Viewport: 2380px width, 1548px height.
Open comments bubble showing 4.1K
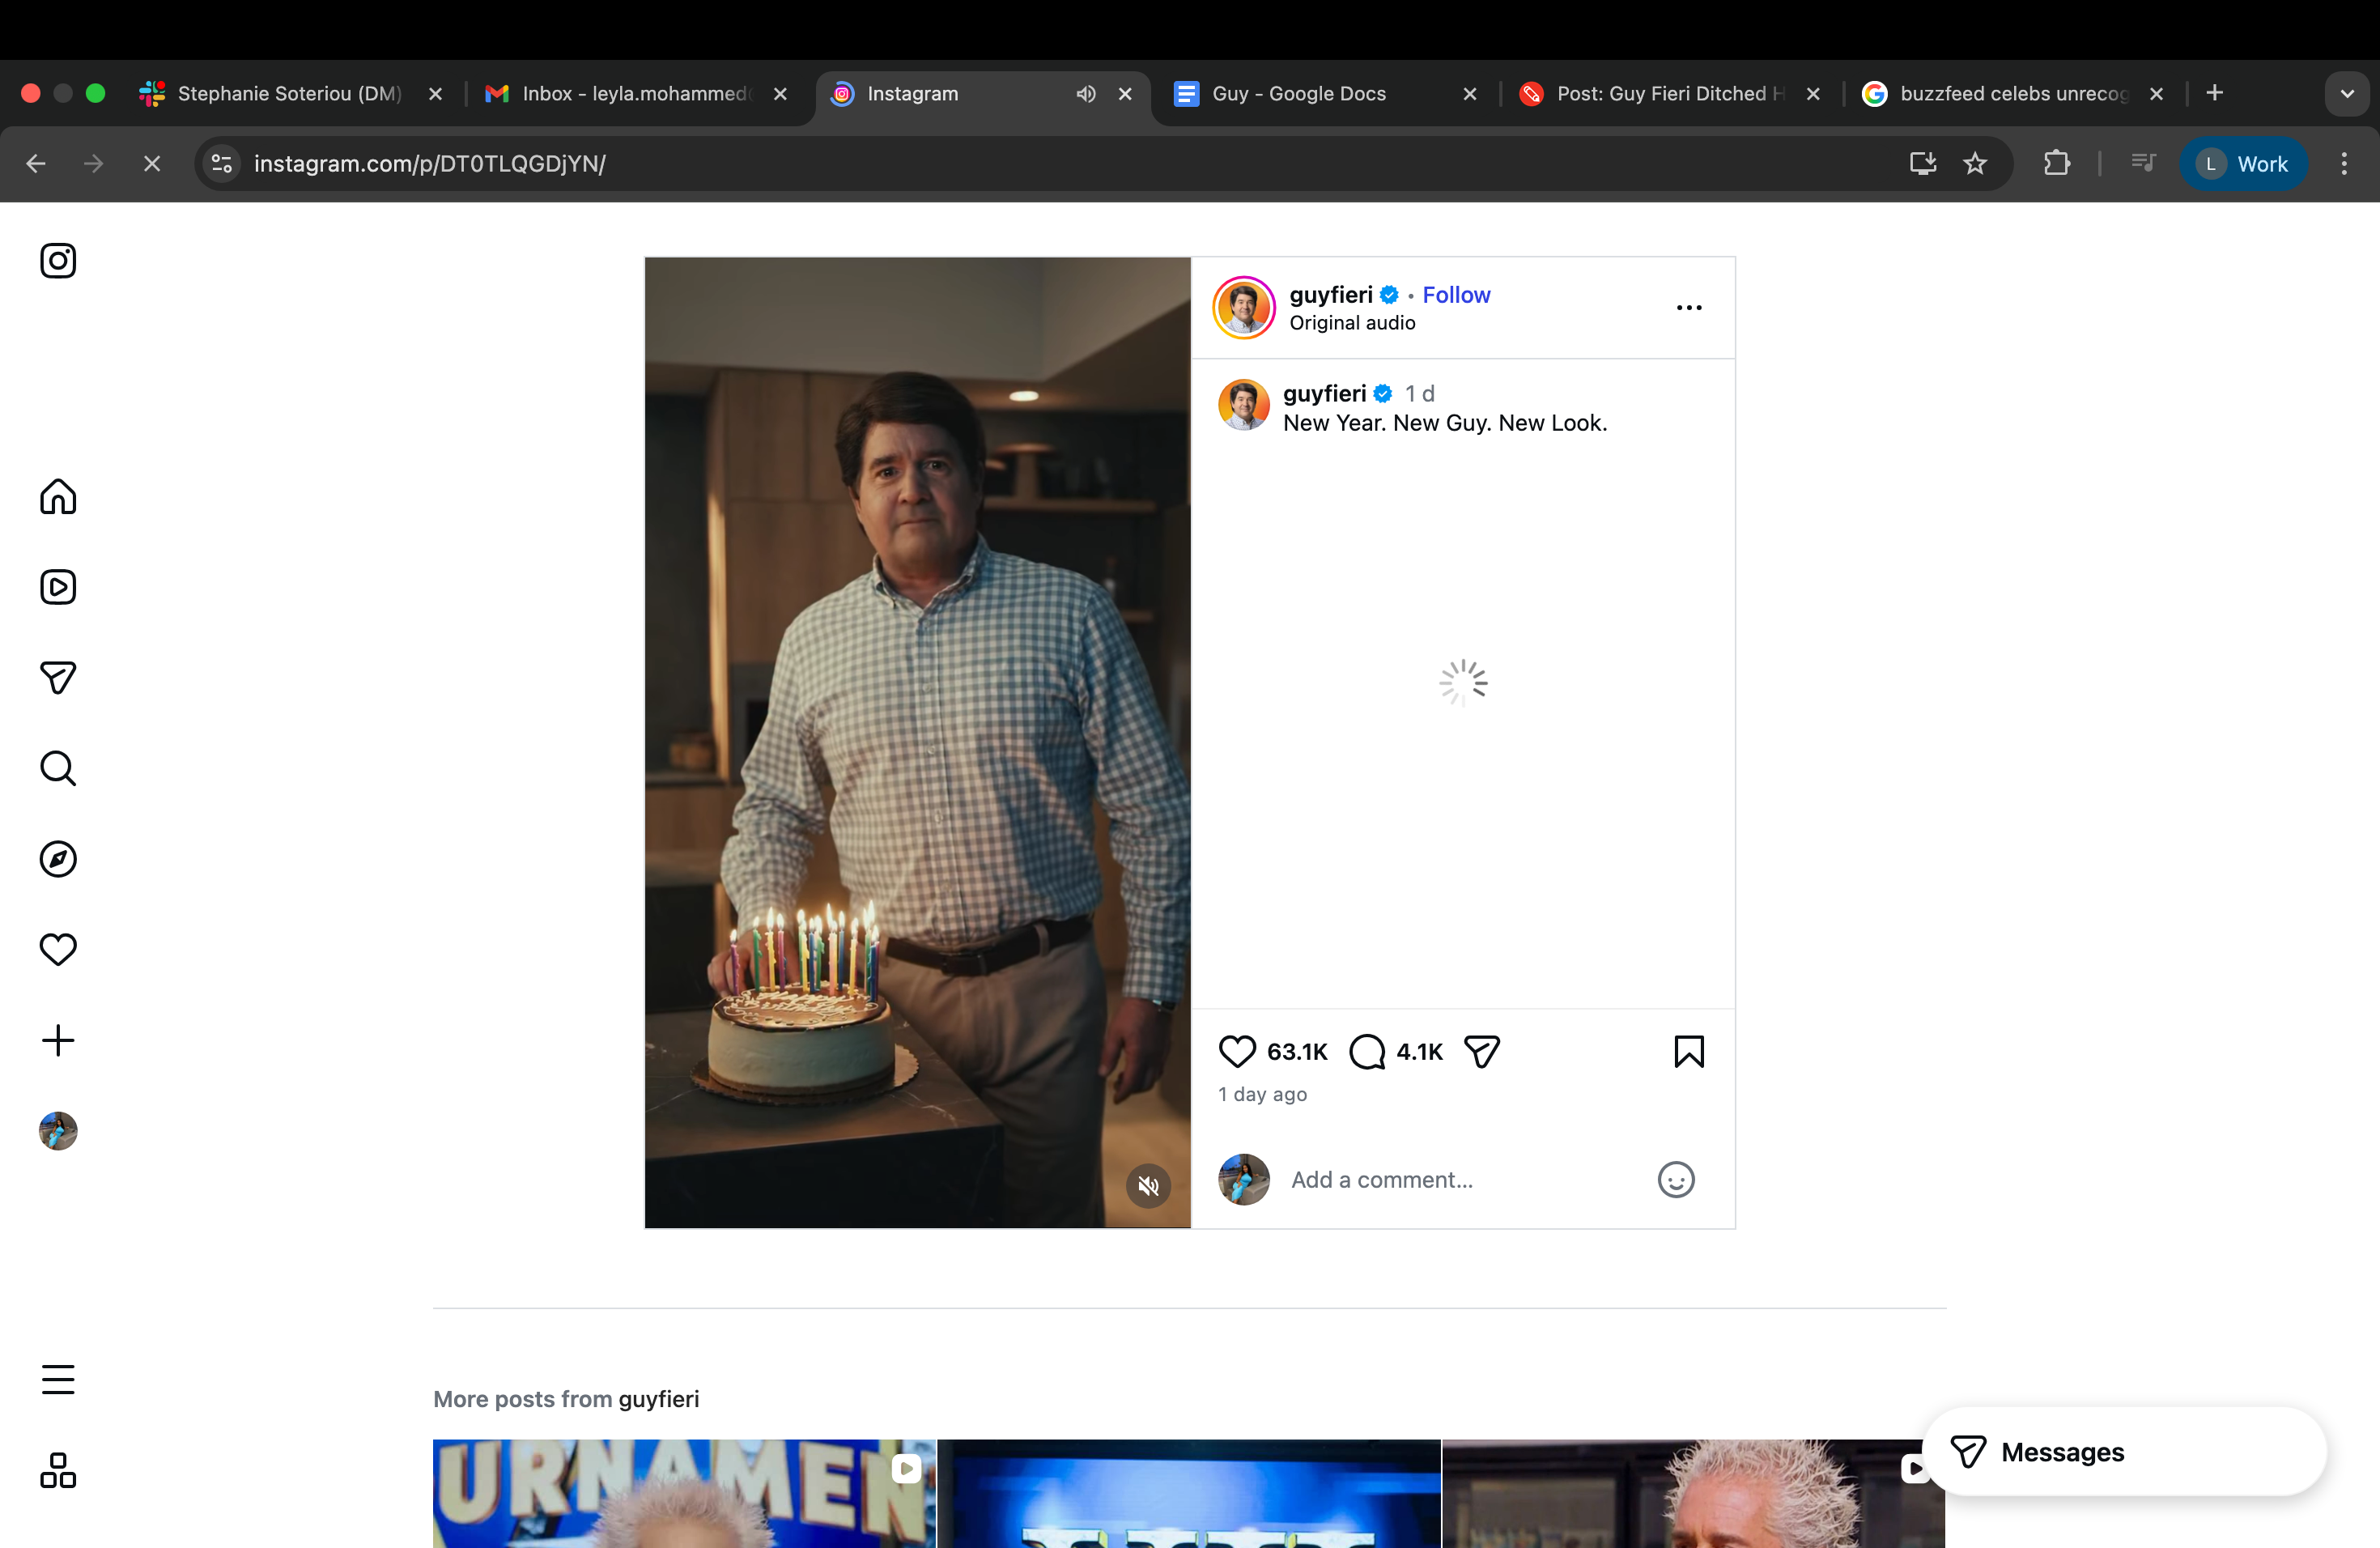pos(1367,1051)
